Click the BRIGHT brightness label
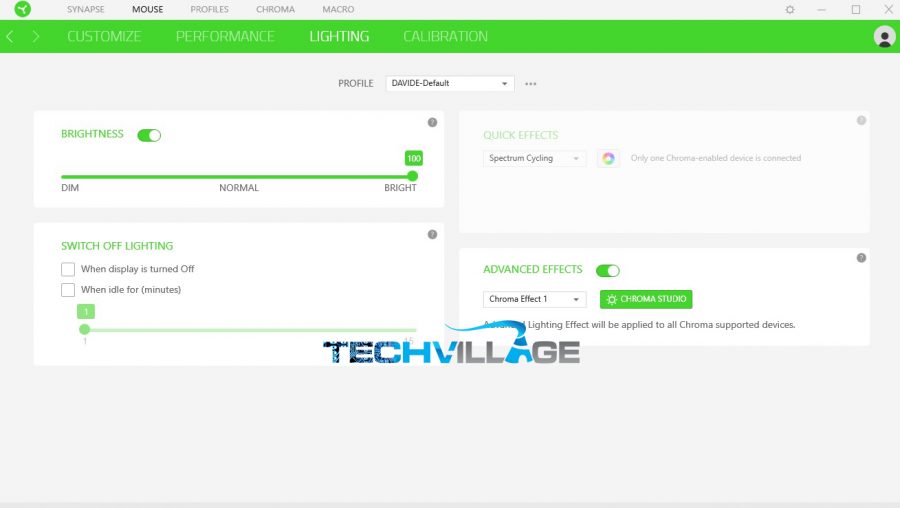The width and height of the screenshot is (900, 508). [x=400, y=188]
